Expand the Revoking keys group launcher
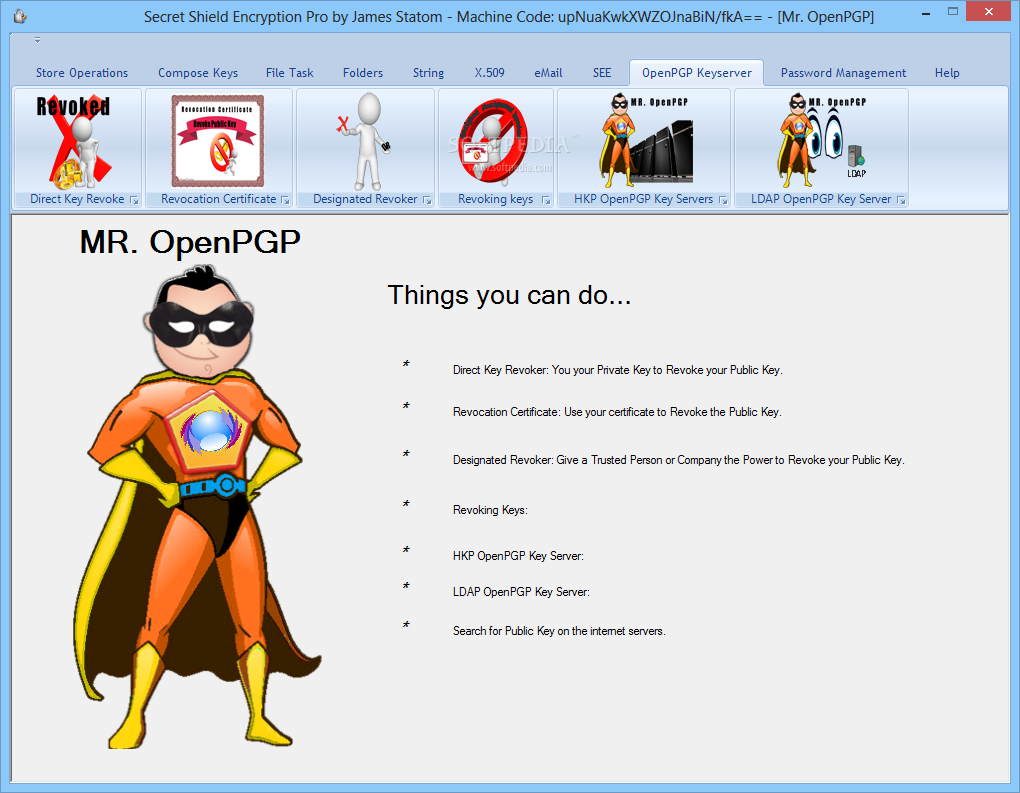The width and height of the screenshot is (1020, 793). [546, 200]
